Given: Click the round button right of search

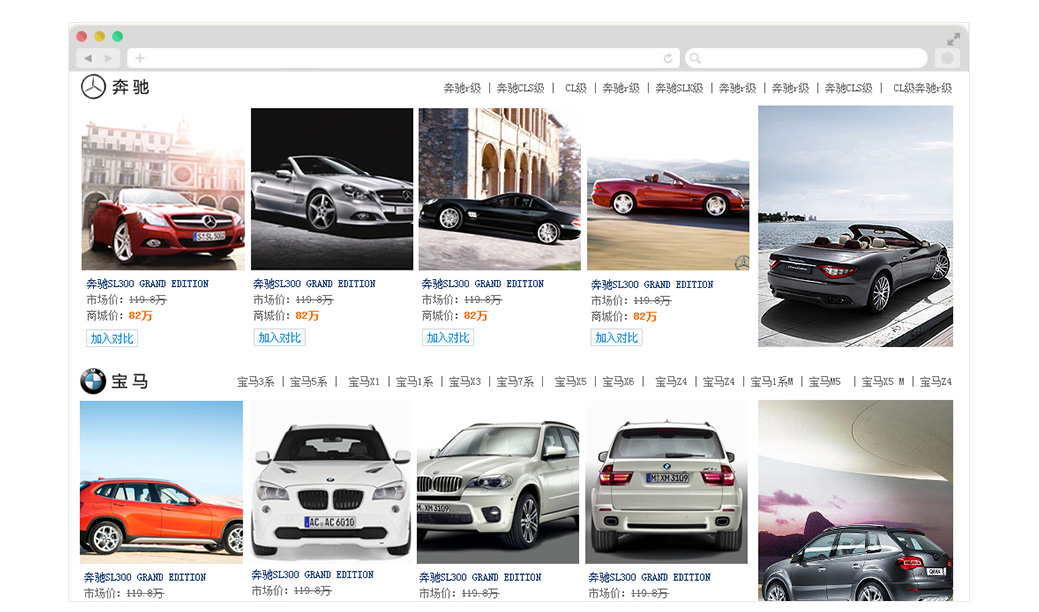Looking at the screenshot, I should (x=948, y=58).
